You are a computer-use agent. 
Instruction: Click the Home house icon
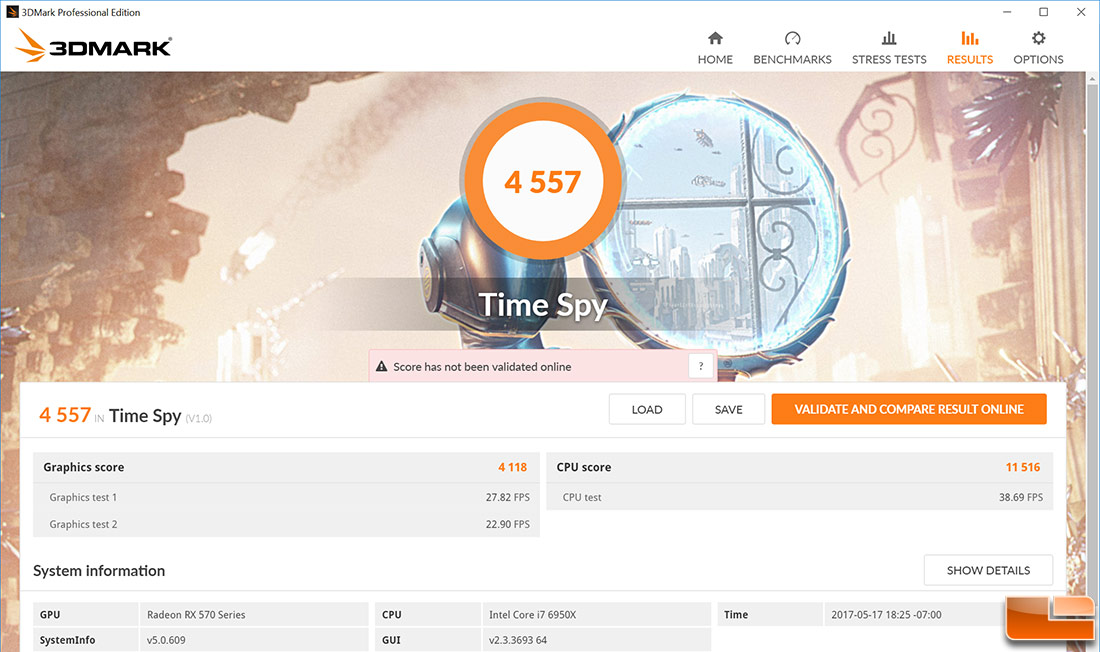click(x=715, y=38)
